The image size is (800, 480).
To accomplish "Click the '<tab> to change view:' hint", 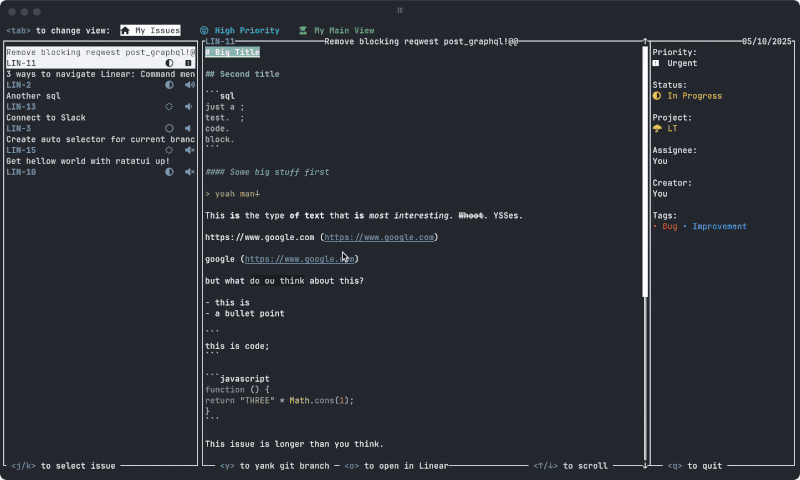I will pos(58,31).
